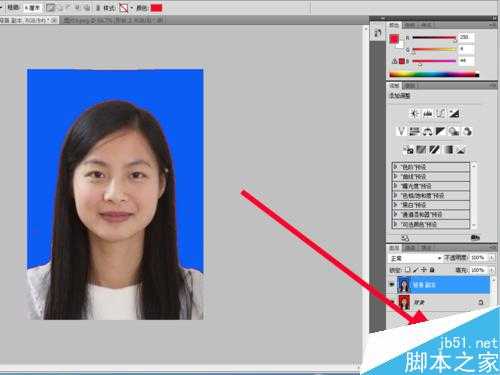Image resolution: width=500 pixels, height=375 pixels.
Task: Open the Color panel flyout menu
Action: coord(493,25)
